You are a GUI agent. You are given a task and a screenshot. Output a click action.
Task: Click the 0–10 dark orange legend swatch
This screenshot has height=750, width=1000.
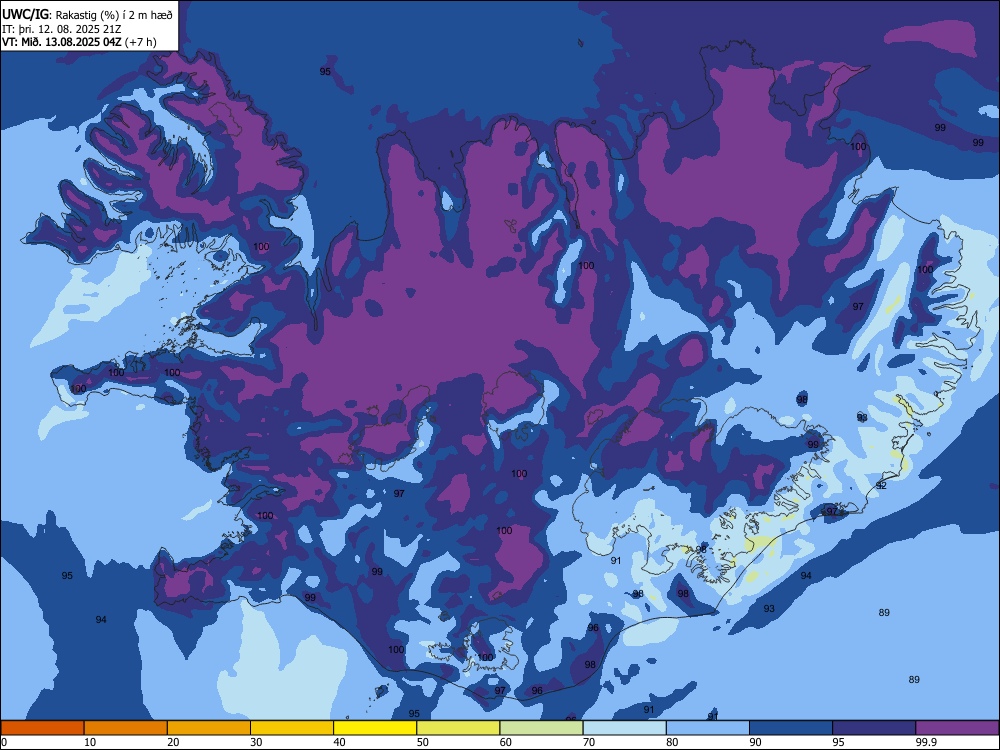point(42,728)
